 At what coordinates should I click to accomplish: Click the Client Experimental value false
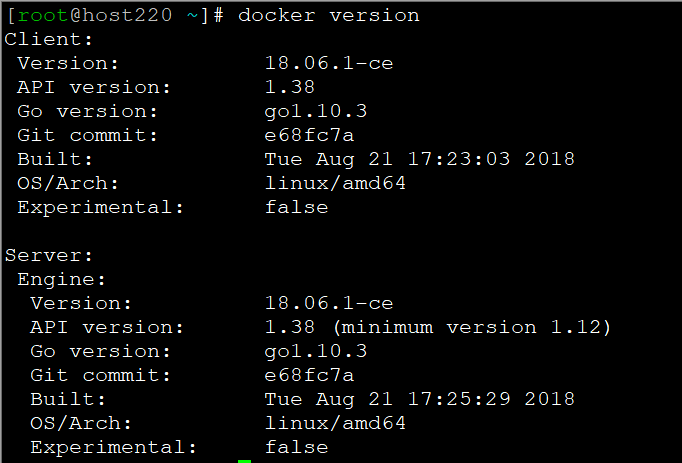(296, 208)
